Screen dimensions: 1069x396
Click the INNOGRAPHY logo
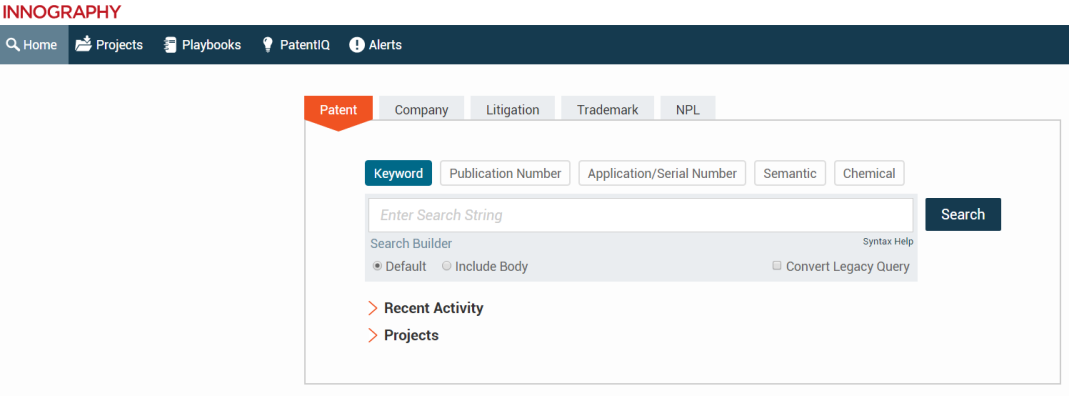tap(62, 12)
